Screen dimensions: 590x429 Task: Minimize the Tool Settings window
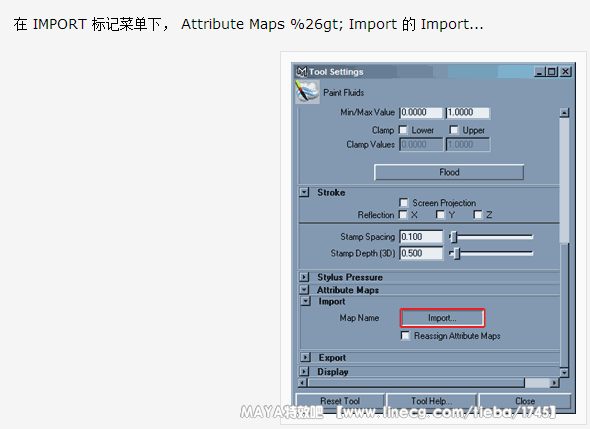coord(540,72)
